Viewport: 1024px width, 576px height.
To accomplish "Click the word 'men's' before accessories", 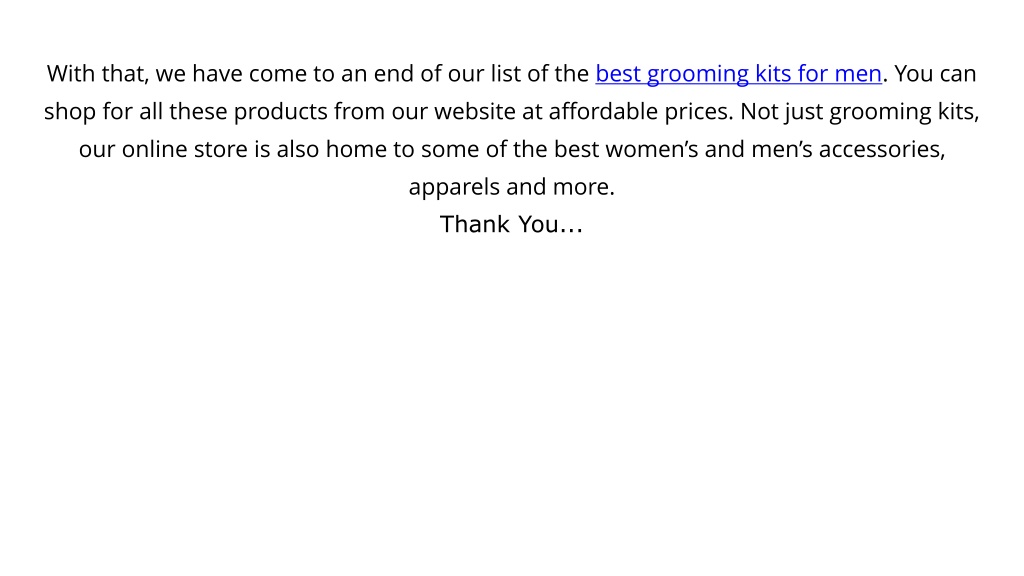I will 782,150.
